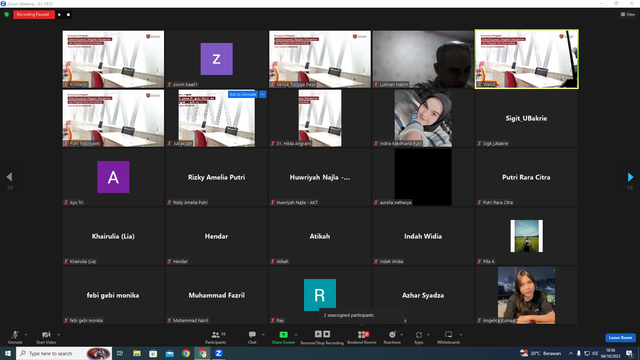Open the View layout menu
Screen dimensions: 640x360
(628, 14)
